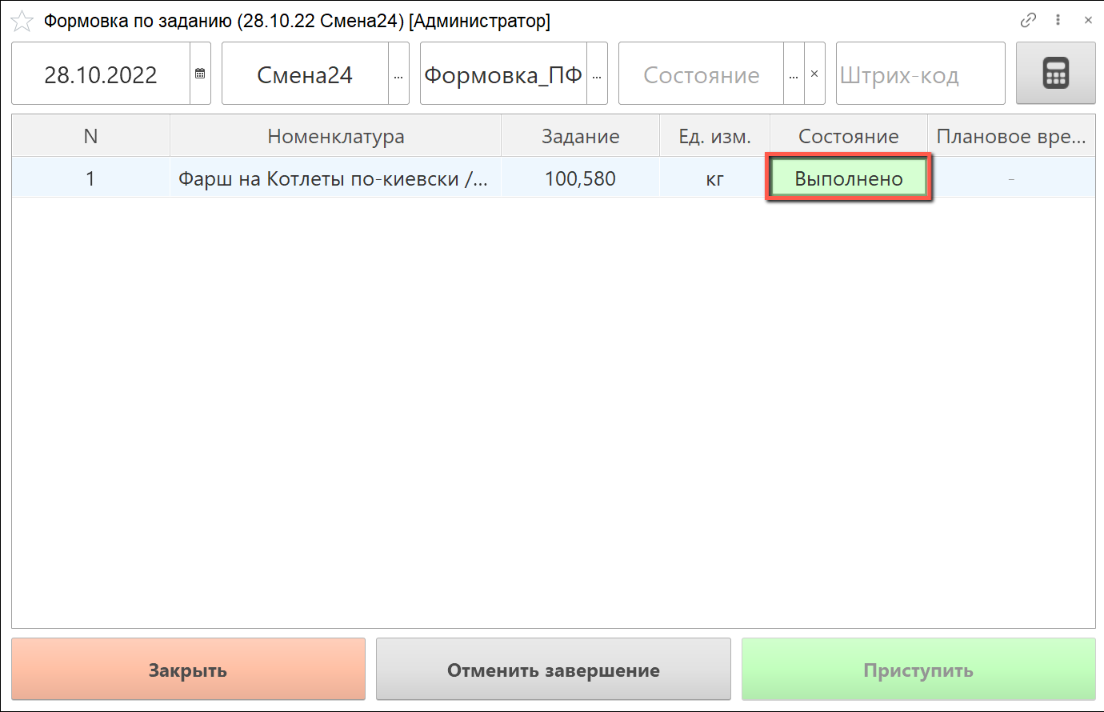This screenshot has width=1104, height=712.
Task: Open selection list for Состояние filter field
Action: (x=794, y=74)
